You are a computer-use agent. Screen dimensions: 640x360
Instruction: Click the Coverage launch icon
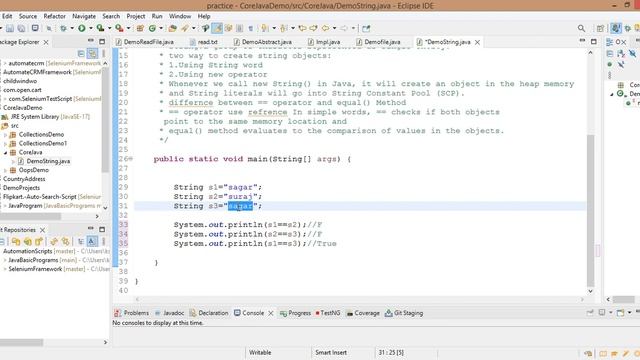100,28
